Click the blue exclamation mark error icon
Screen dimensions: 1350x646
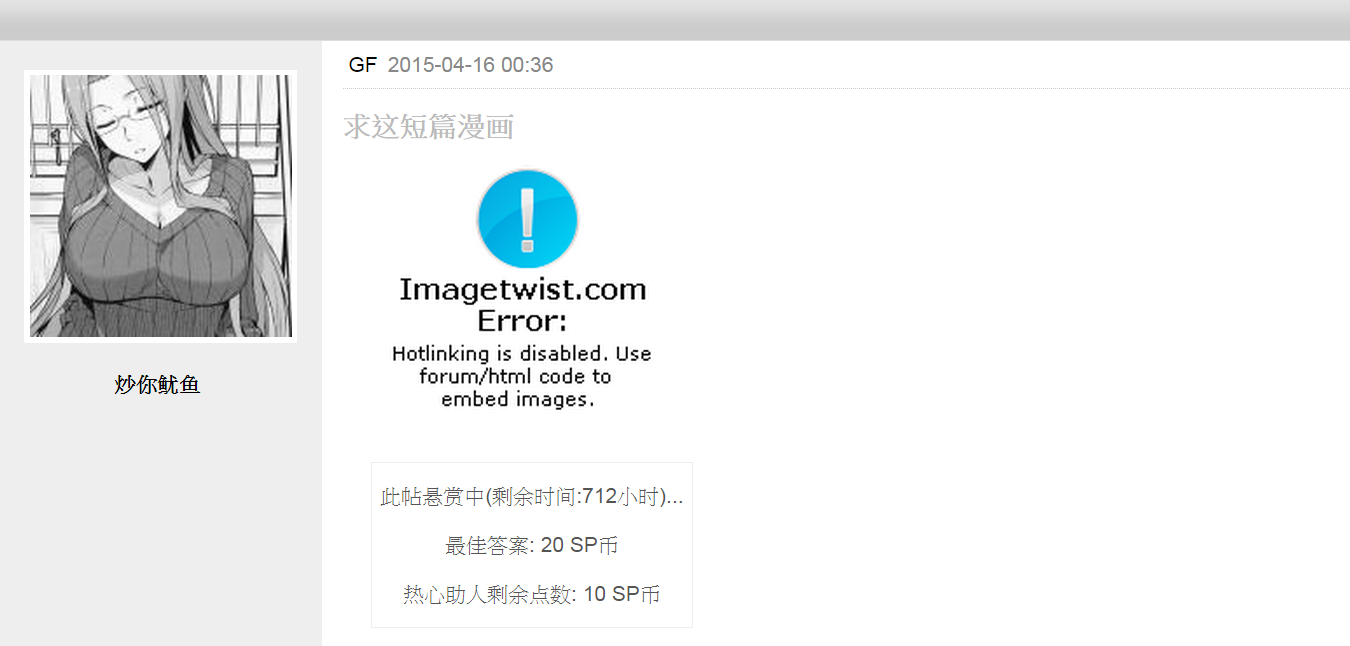[528, 219]
